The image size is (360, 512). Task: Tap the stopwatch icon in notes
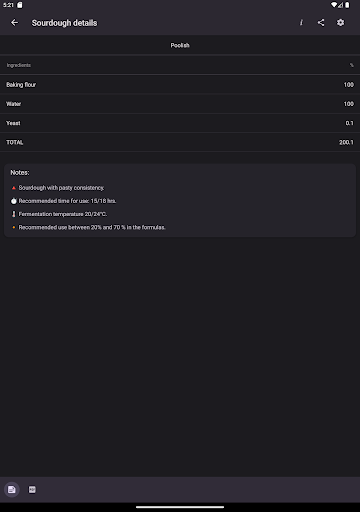pyautogui.click(x=14, y=201)
